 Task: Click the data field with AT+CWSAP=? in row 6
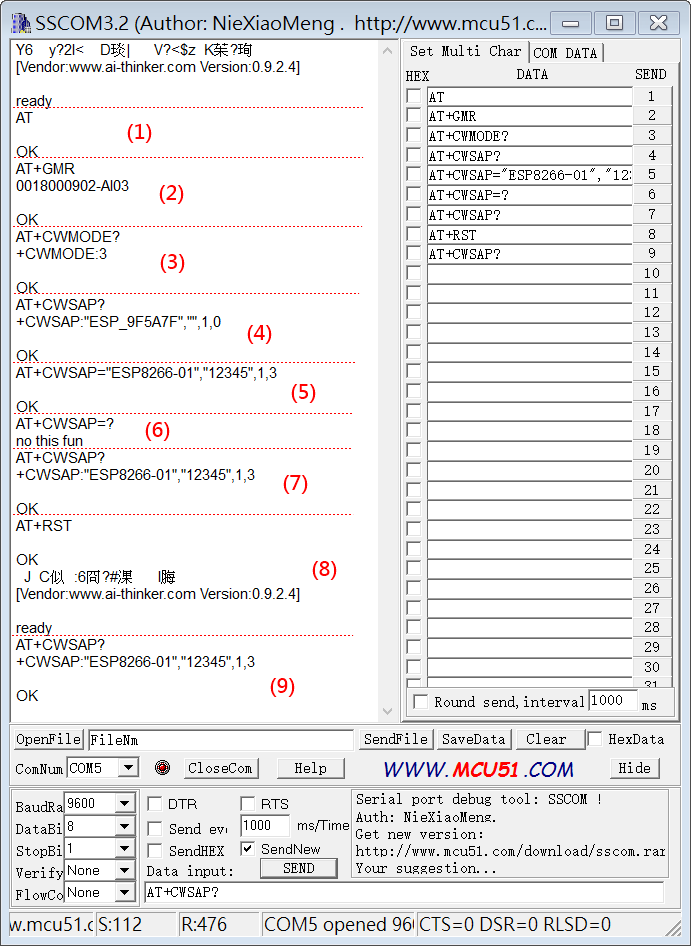coord(530,194)
